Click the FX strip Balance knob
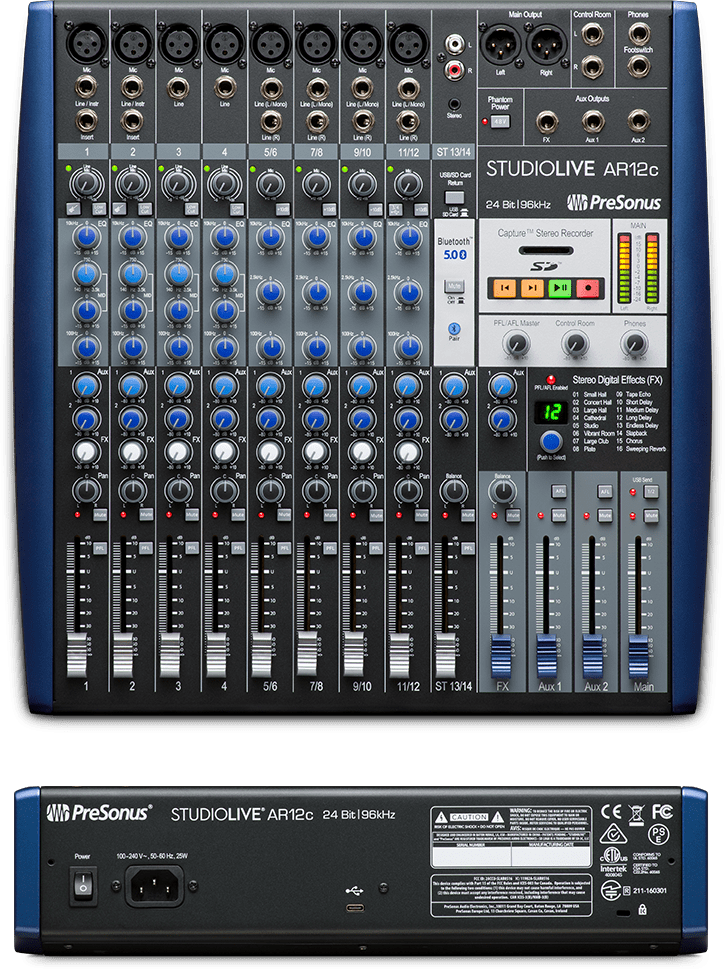 (502, 491)
